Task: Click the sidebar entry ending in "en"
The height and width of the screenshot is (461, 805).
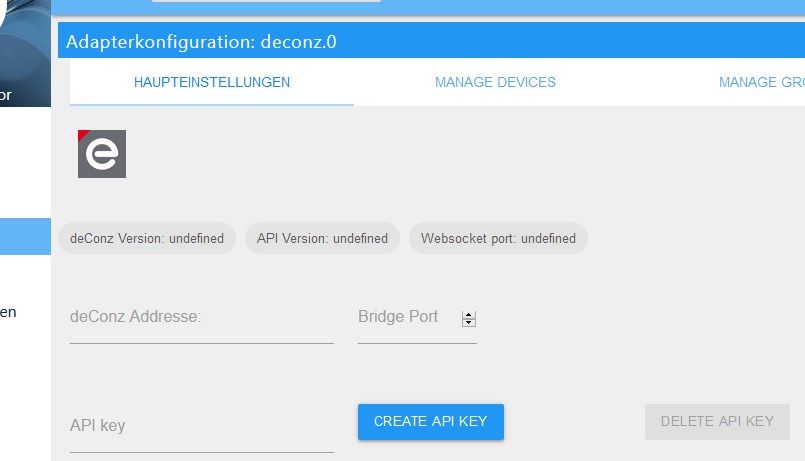Action: (8, 312)
